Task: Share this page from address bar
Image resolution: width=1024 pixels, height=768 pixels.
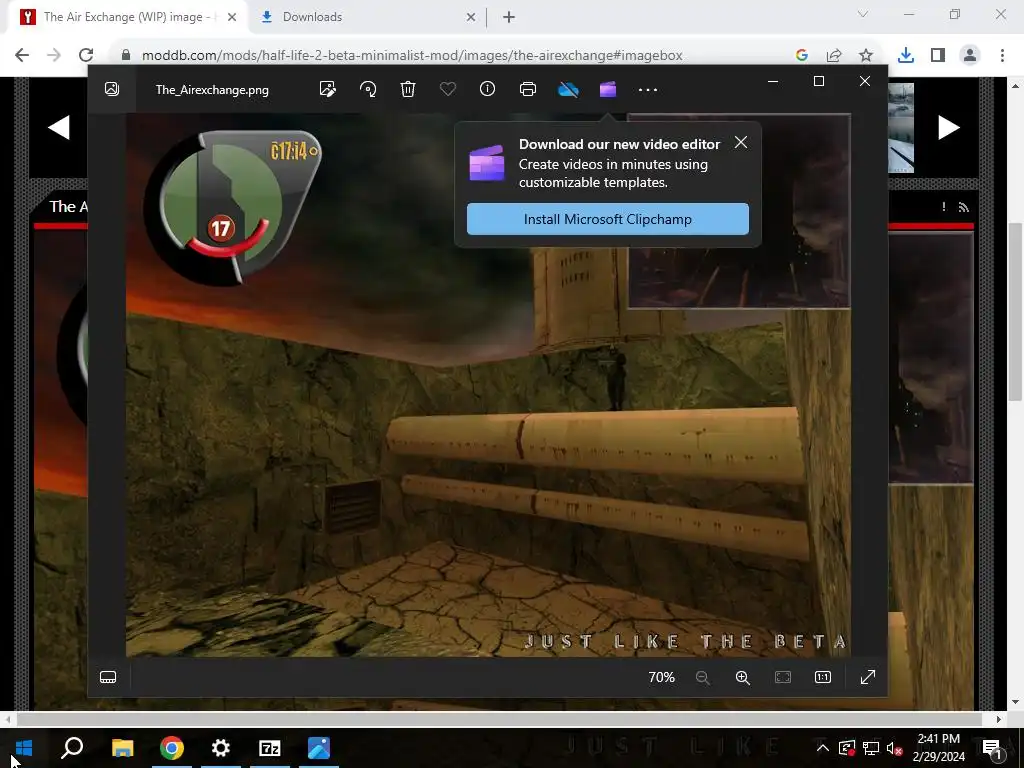Action: [834, 56]
